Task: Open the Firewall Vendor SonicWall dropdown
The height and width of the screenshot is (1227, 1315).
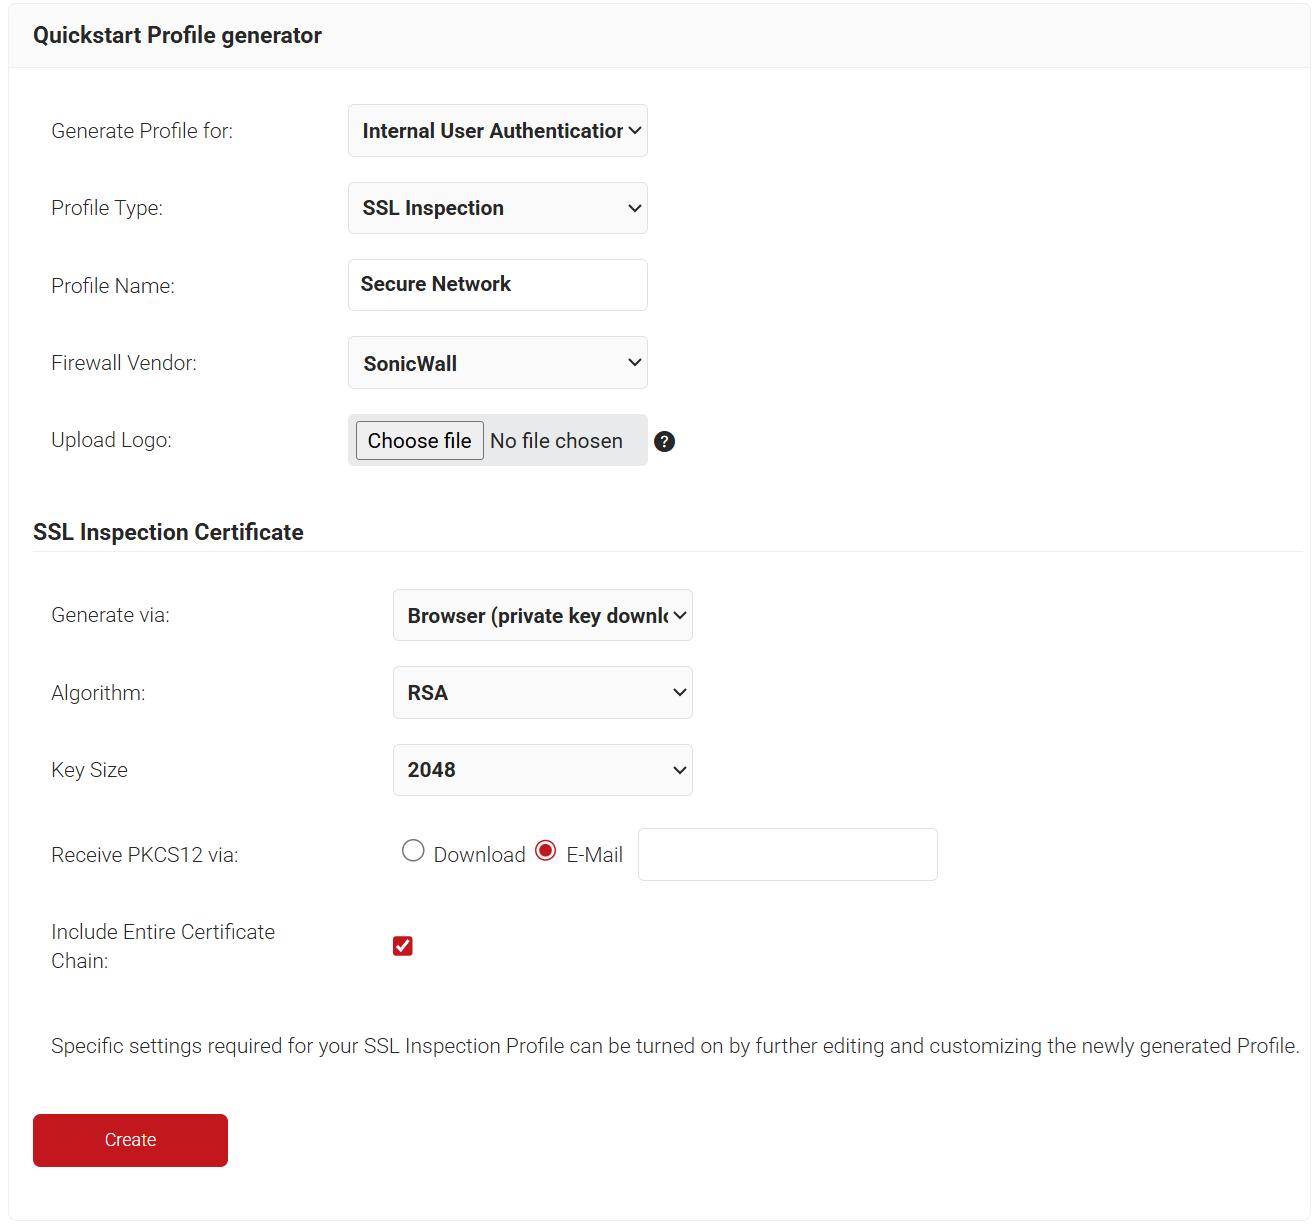Action: [497, 363]
